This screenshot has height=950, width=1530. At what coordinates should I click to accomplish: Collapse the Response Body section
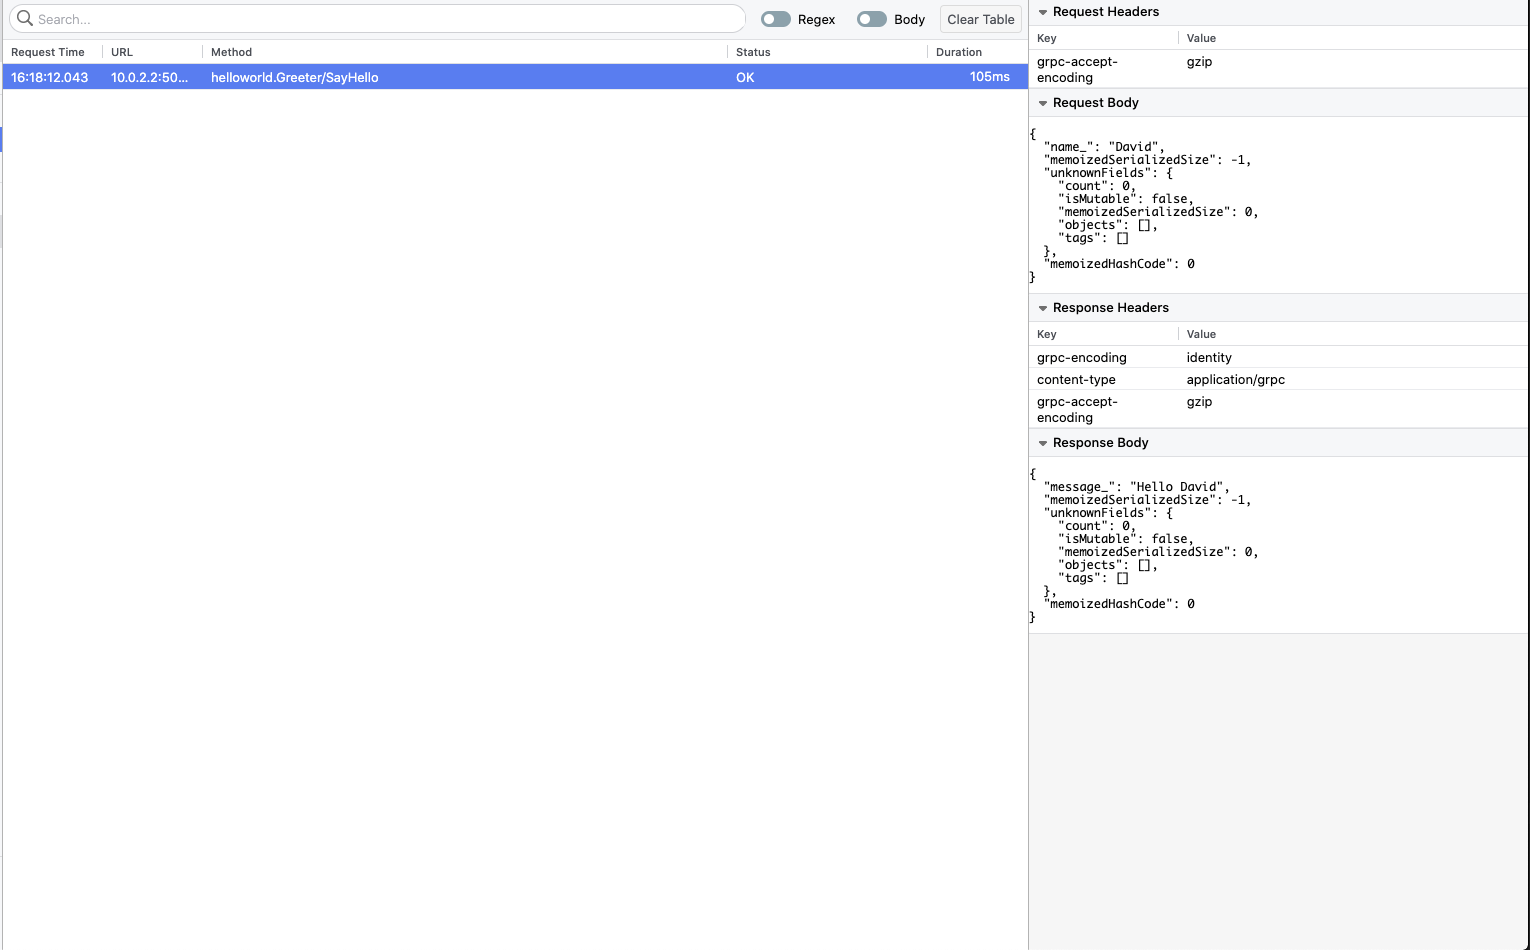pyautogui.click(x=1043, y=443)
